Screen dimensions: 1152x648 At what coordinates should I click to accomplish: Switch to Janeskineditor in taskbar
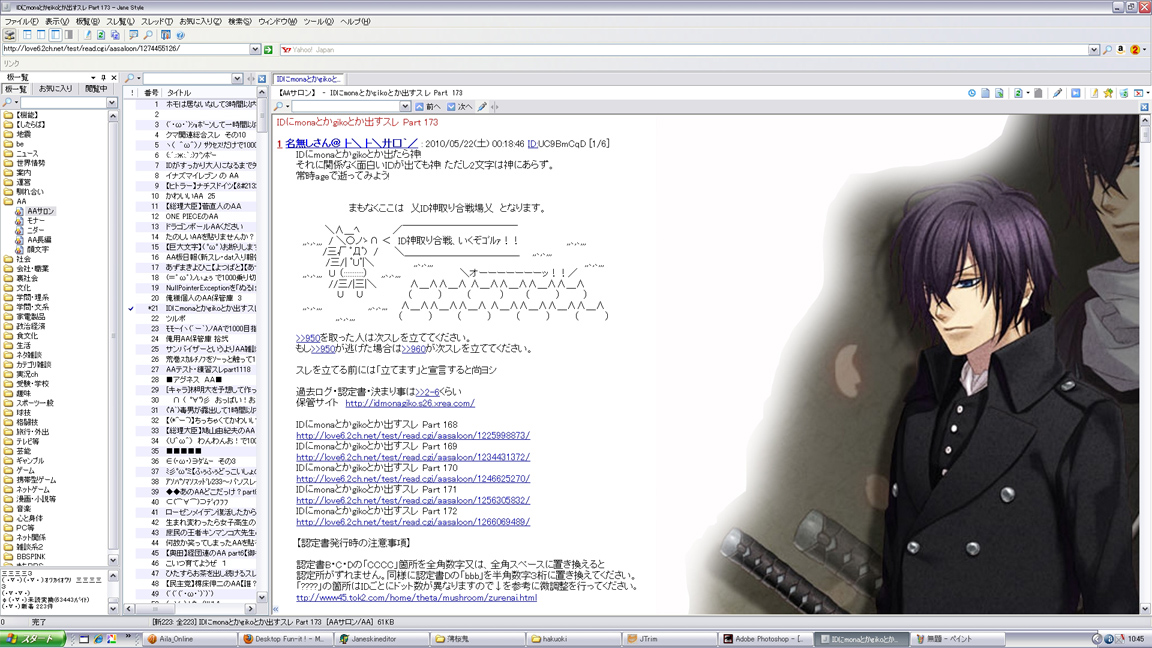380,639
